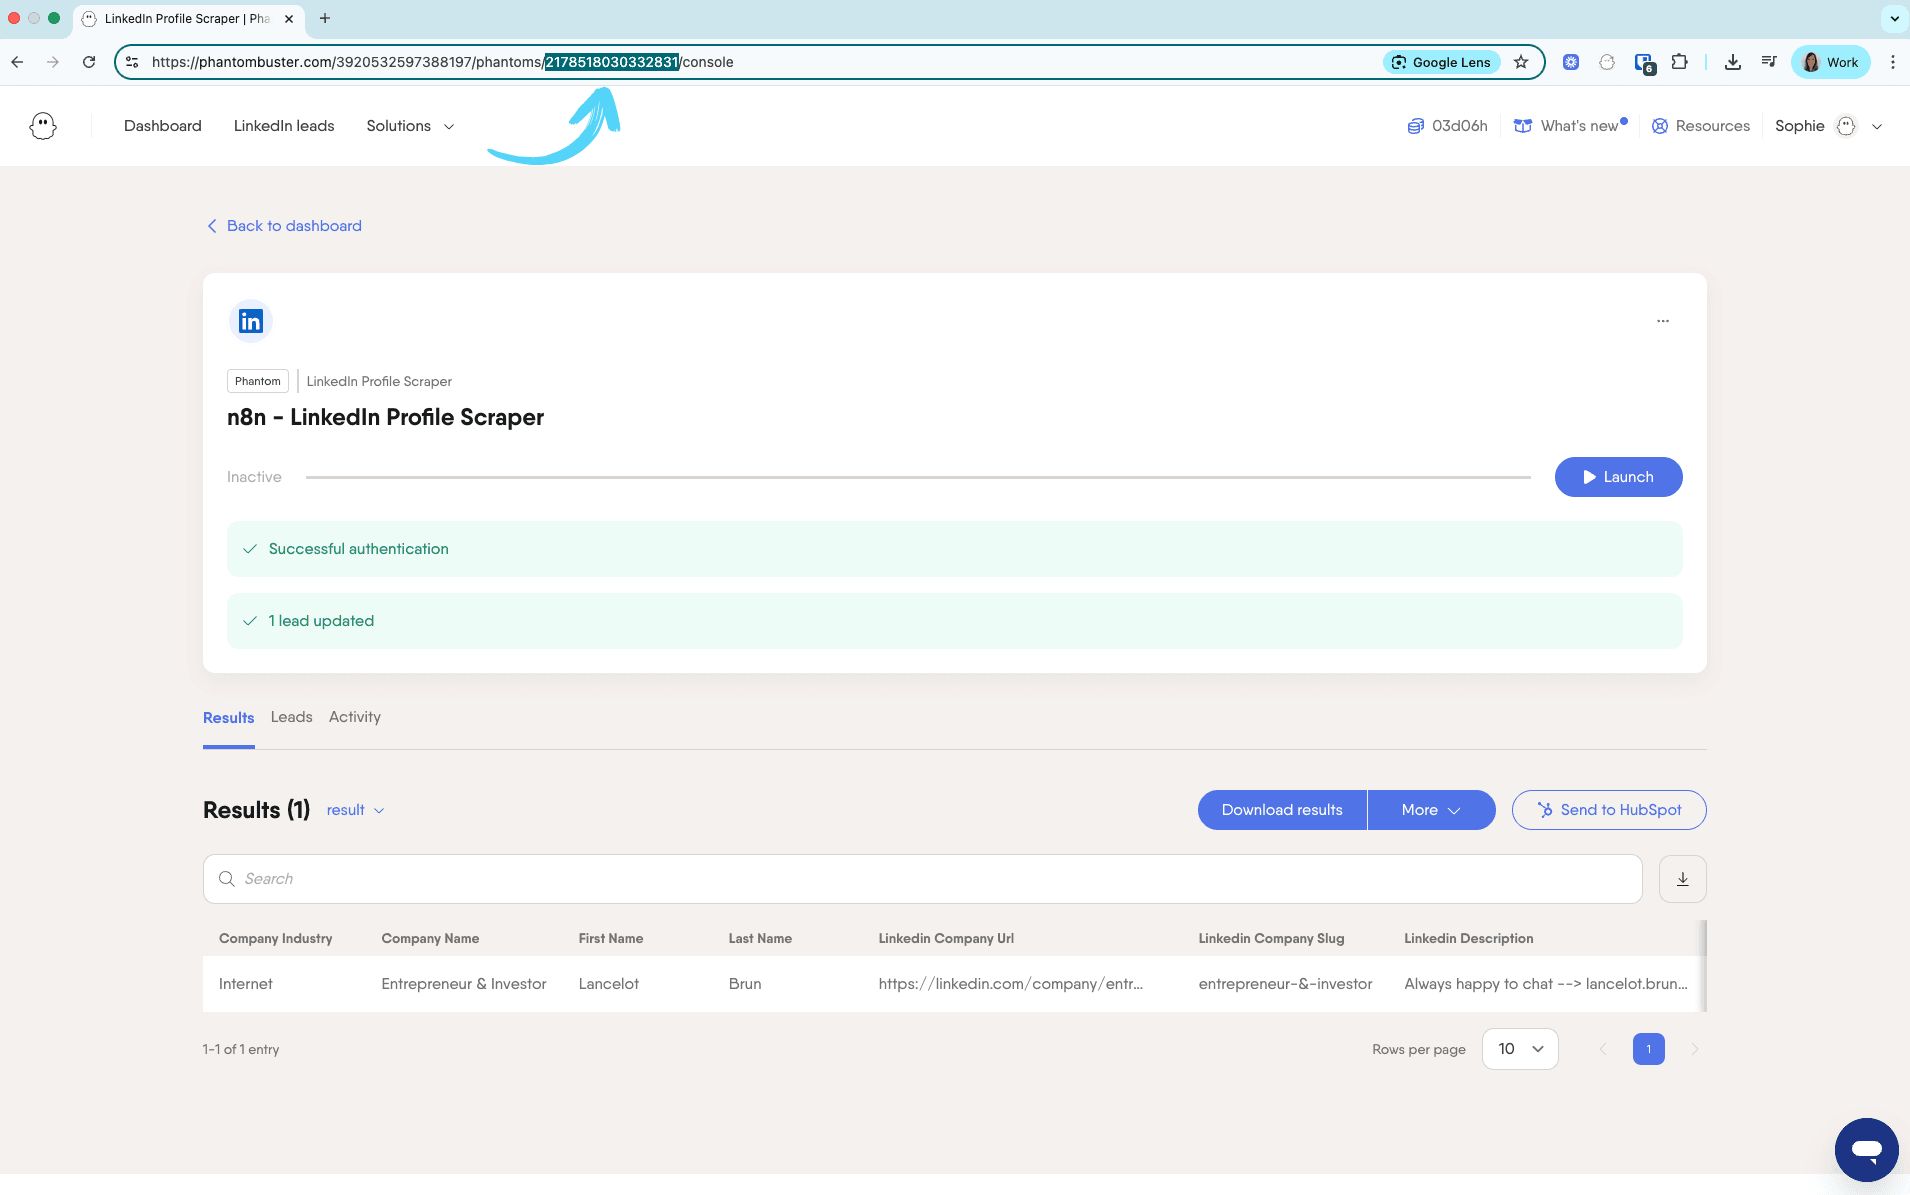
Task: Open the Work profile menu
Action: (1830, 62)
